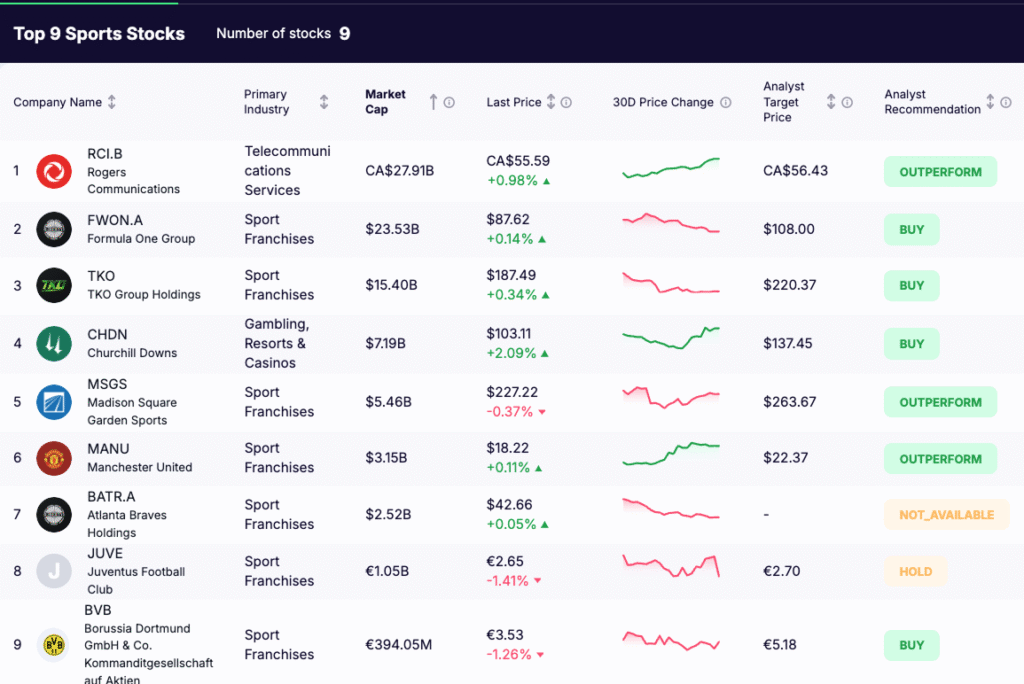
Task: Select the TKO Group Holdings logo
Action: click(53, 285)
